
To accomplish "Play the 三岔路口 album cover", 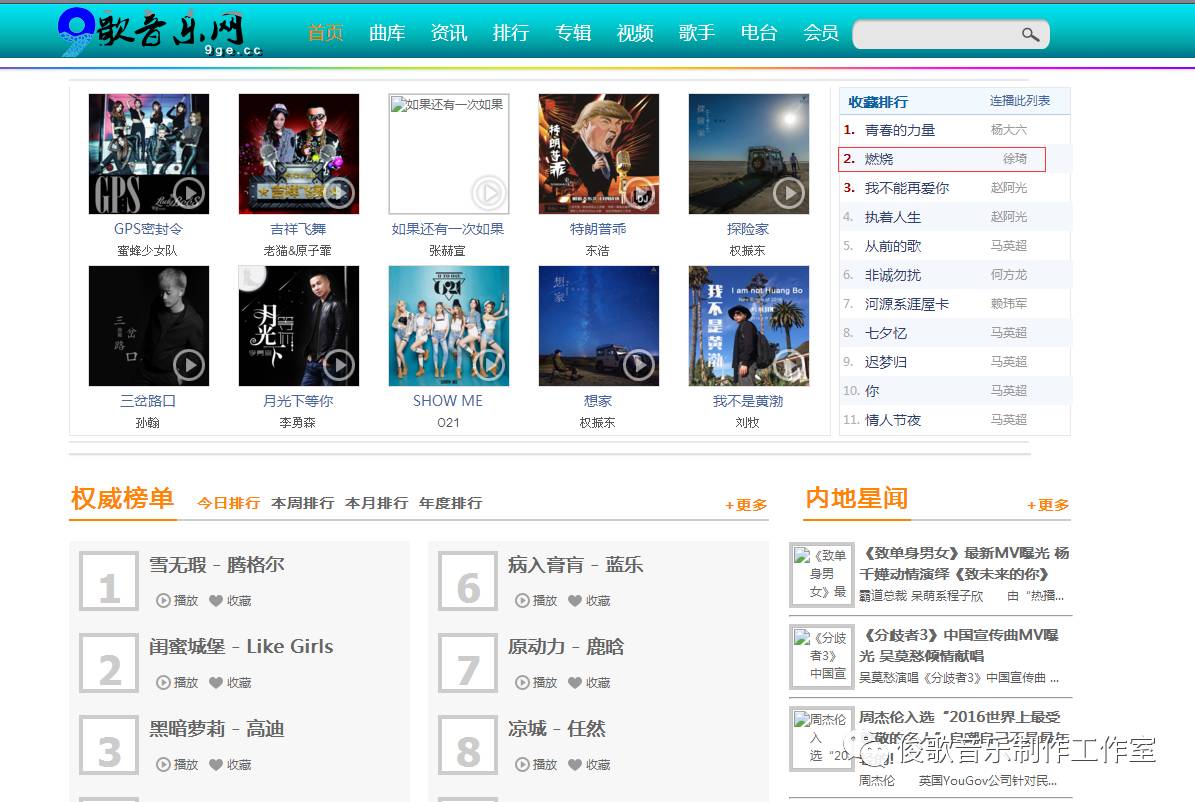I will (149, 326).
